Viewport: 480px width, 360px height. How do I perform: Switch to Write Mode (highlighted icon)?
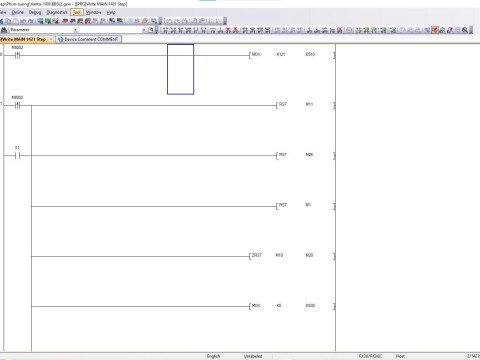pos(435,30)
